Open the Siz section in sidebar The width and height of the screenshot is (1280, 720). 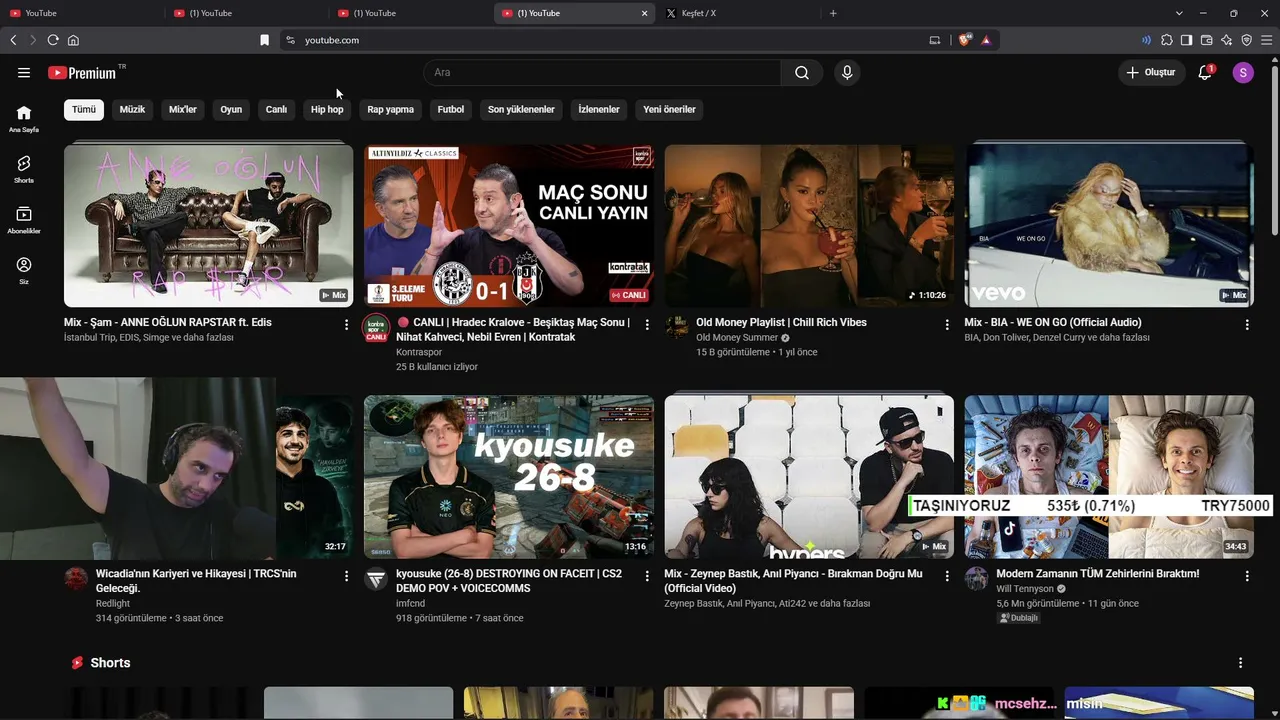pyautogui.click(x=24, y=270)
